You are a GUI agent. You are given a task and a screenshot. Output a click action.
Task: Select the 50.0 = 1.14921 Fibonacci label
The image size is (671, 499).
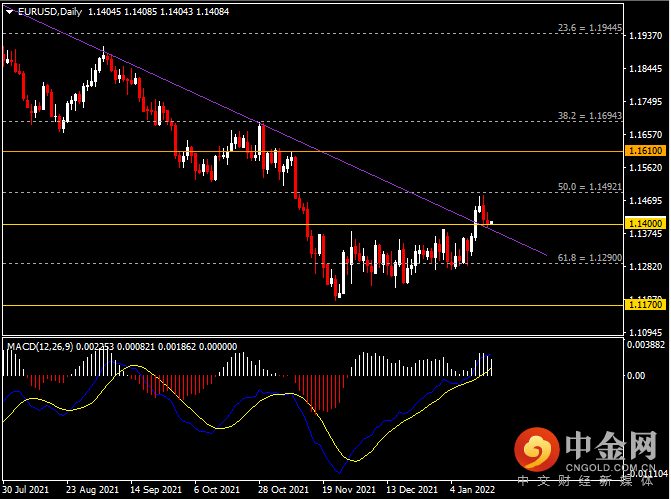pyautogui.click(x=590, y=187)
